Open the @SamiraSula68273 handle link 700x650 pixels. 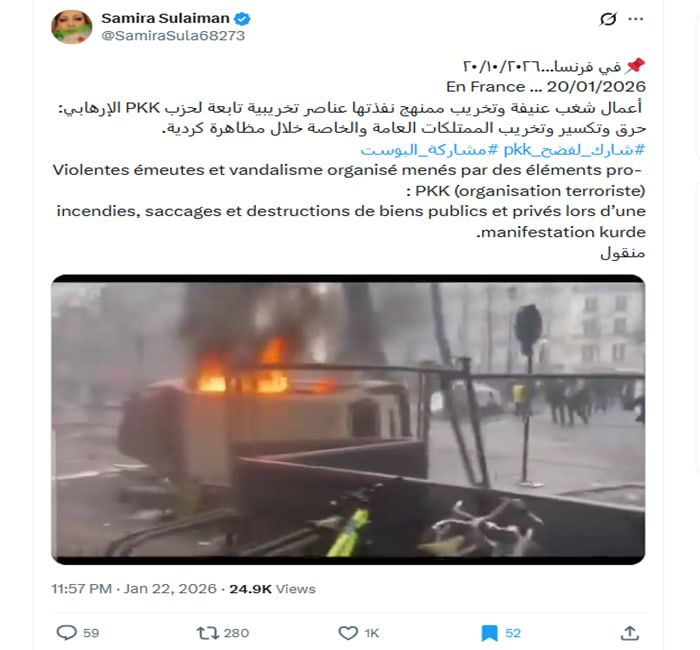click(x=173, y=35)
